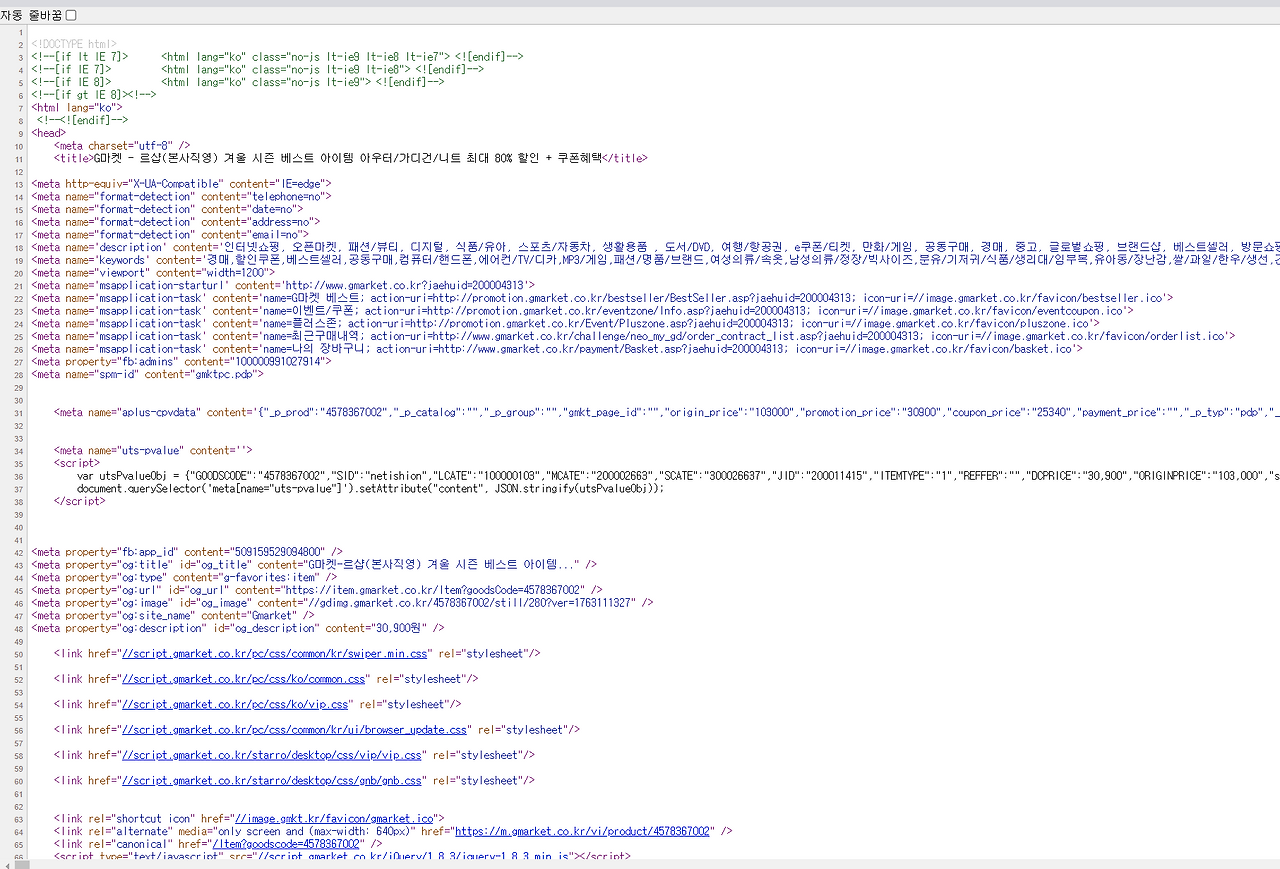Follow the gnb.css stylesheet link

(272, 780)
